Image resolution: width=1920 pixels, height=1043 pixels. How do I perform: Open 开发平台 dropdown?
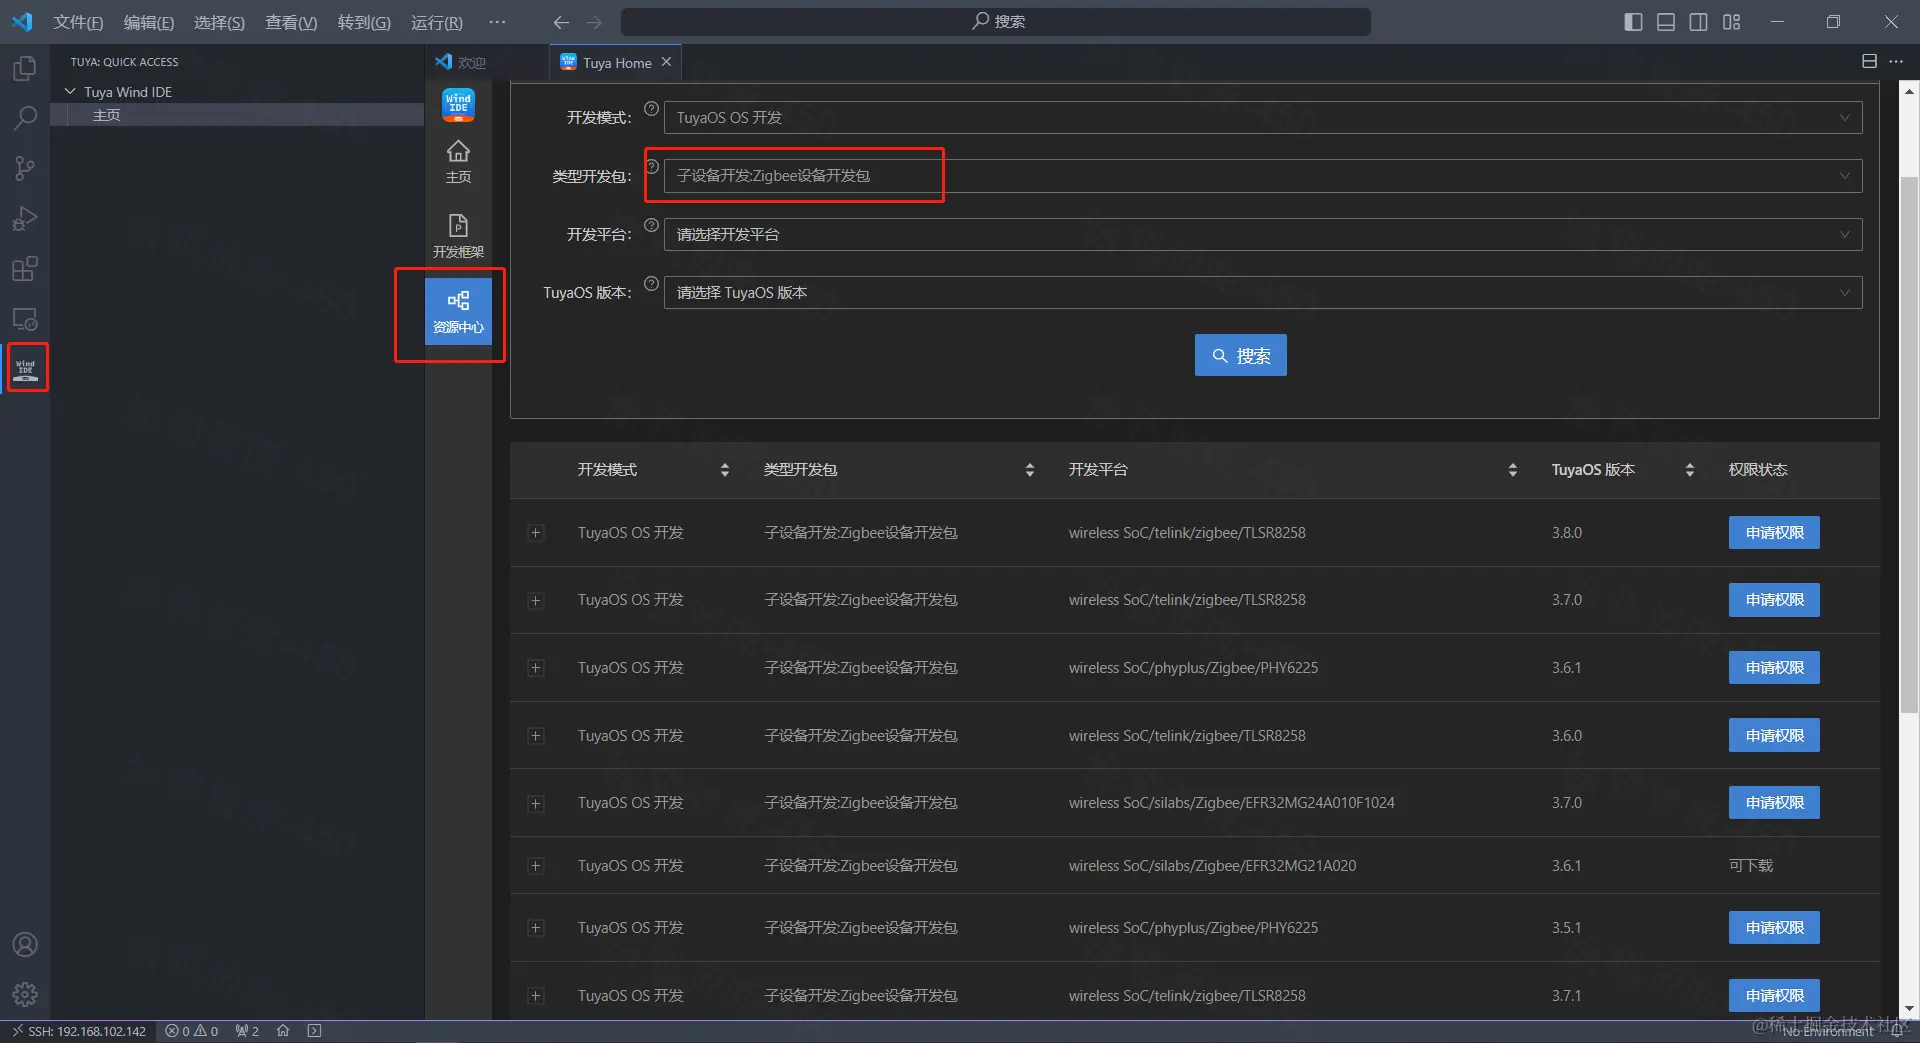[1263, 235]
